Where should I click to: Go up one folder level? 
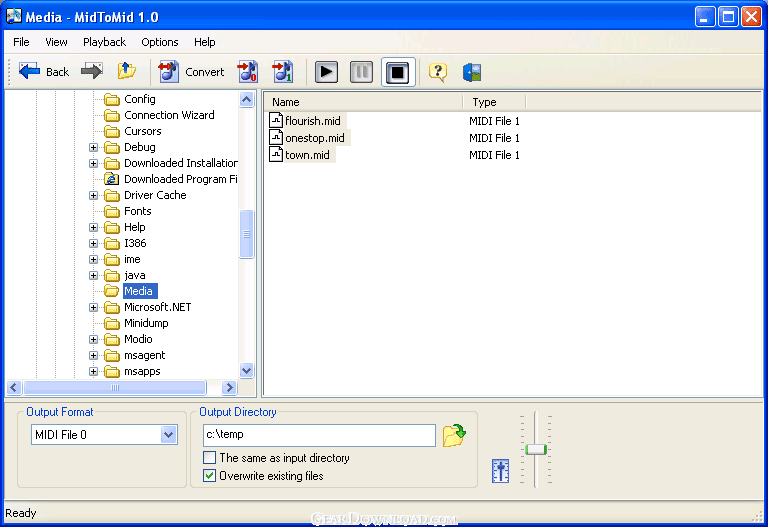pos(126,71)
